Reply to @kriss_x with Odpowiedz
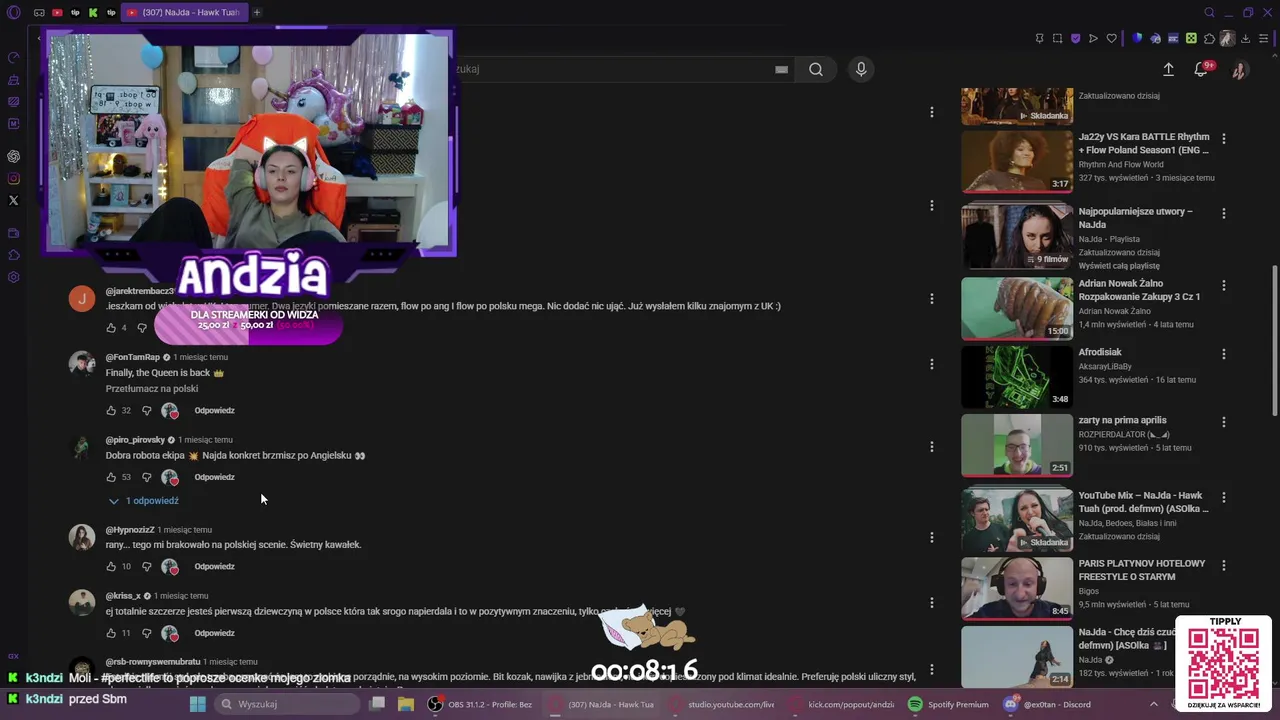Image resolution: width=1280 pixels, height=720 pixels. point(214,633)
